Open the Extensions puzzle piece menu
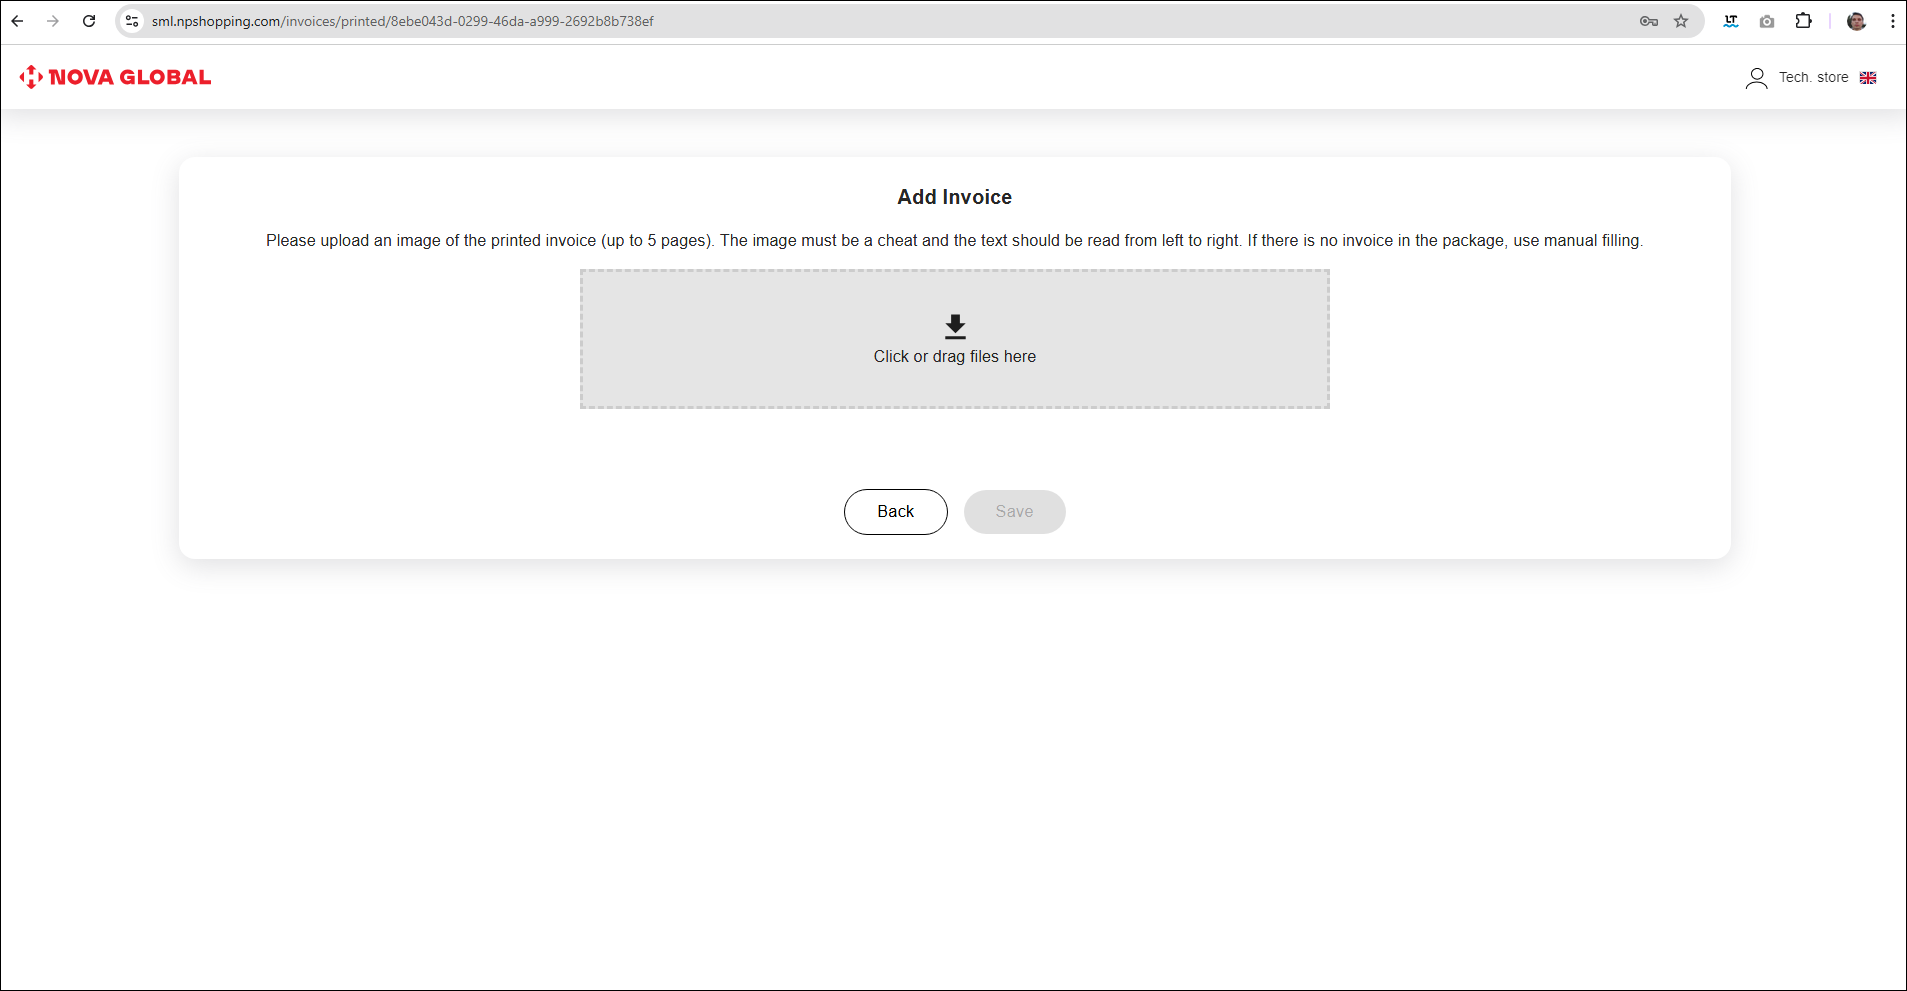 [1803, 21]
